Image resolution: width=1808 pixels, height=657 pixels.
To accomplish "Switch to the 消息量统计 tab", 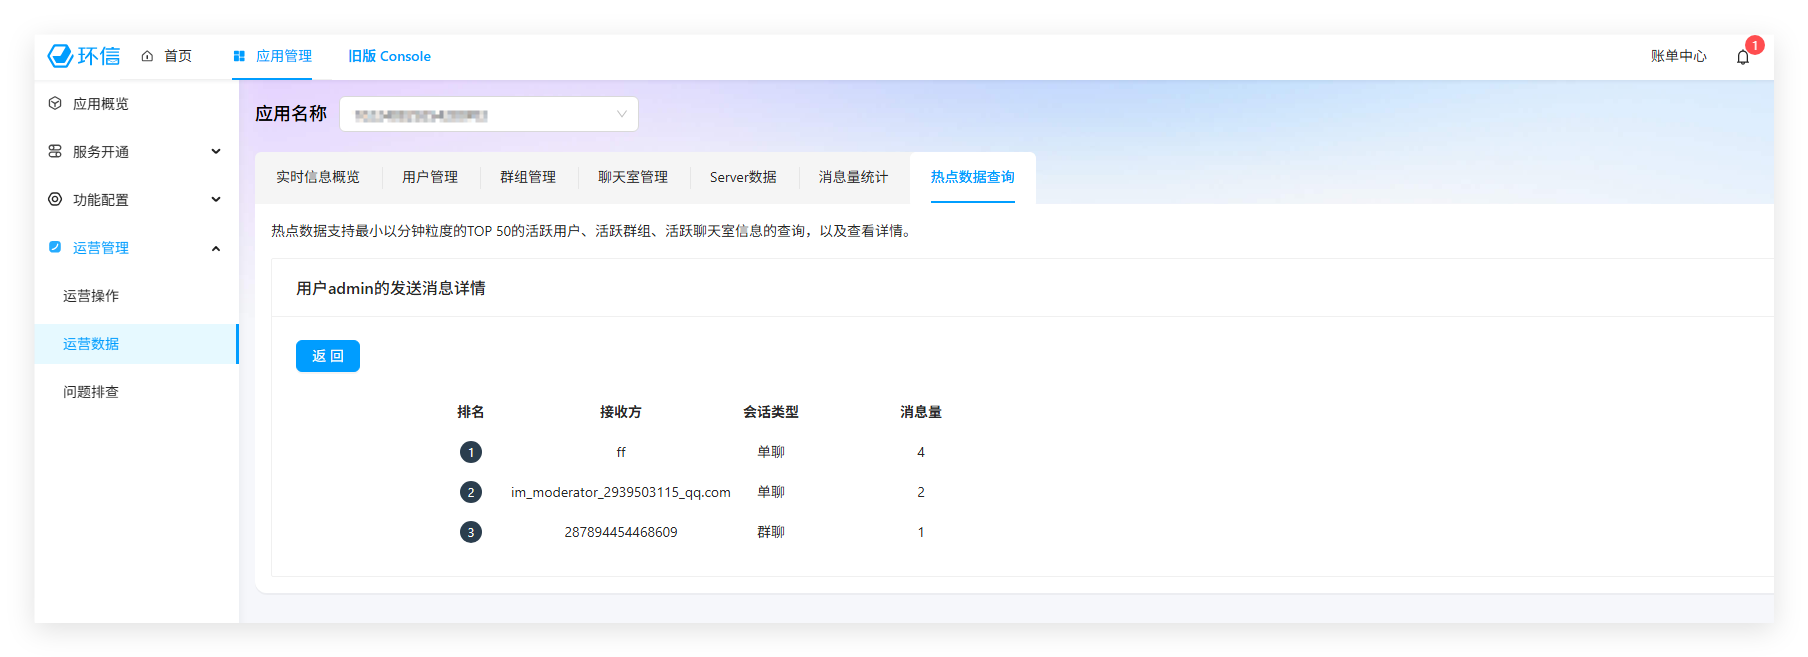I will [x=853, y=177].
